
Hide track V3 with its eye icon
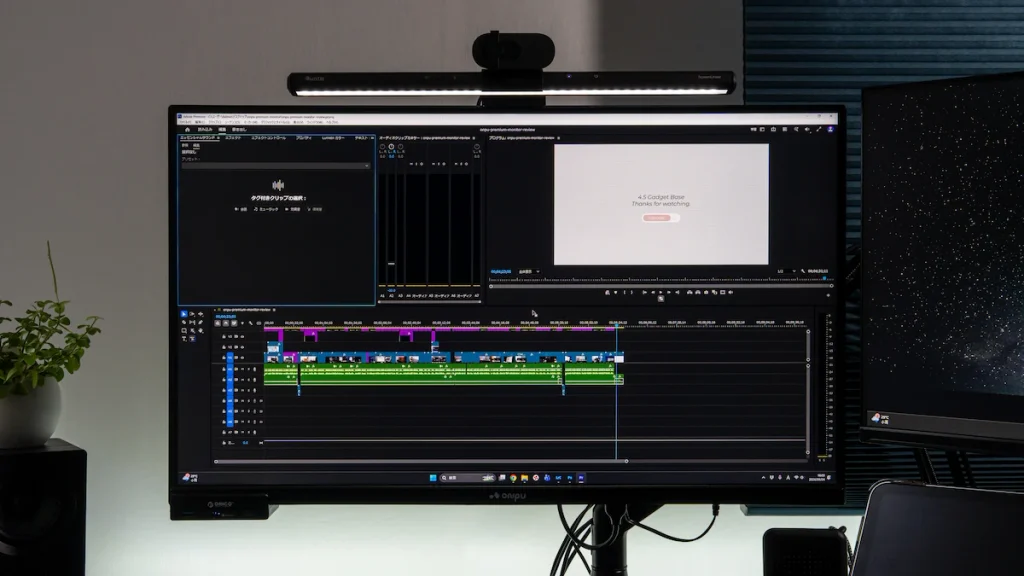coord(242,336)
